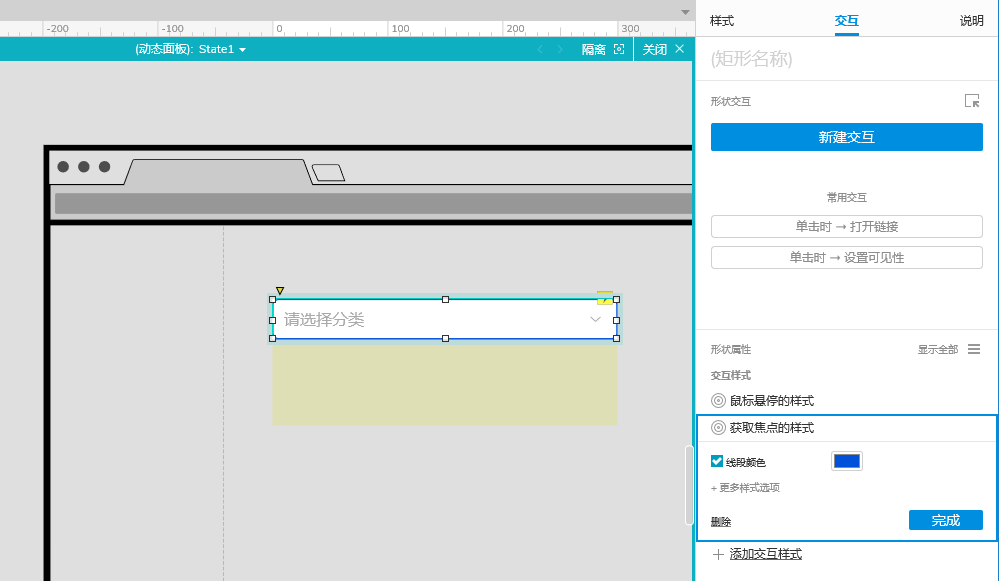Open the shape properties hamburger menu
The width and height of the screenshot is (999, 581).
[x=974, y=349]
